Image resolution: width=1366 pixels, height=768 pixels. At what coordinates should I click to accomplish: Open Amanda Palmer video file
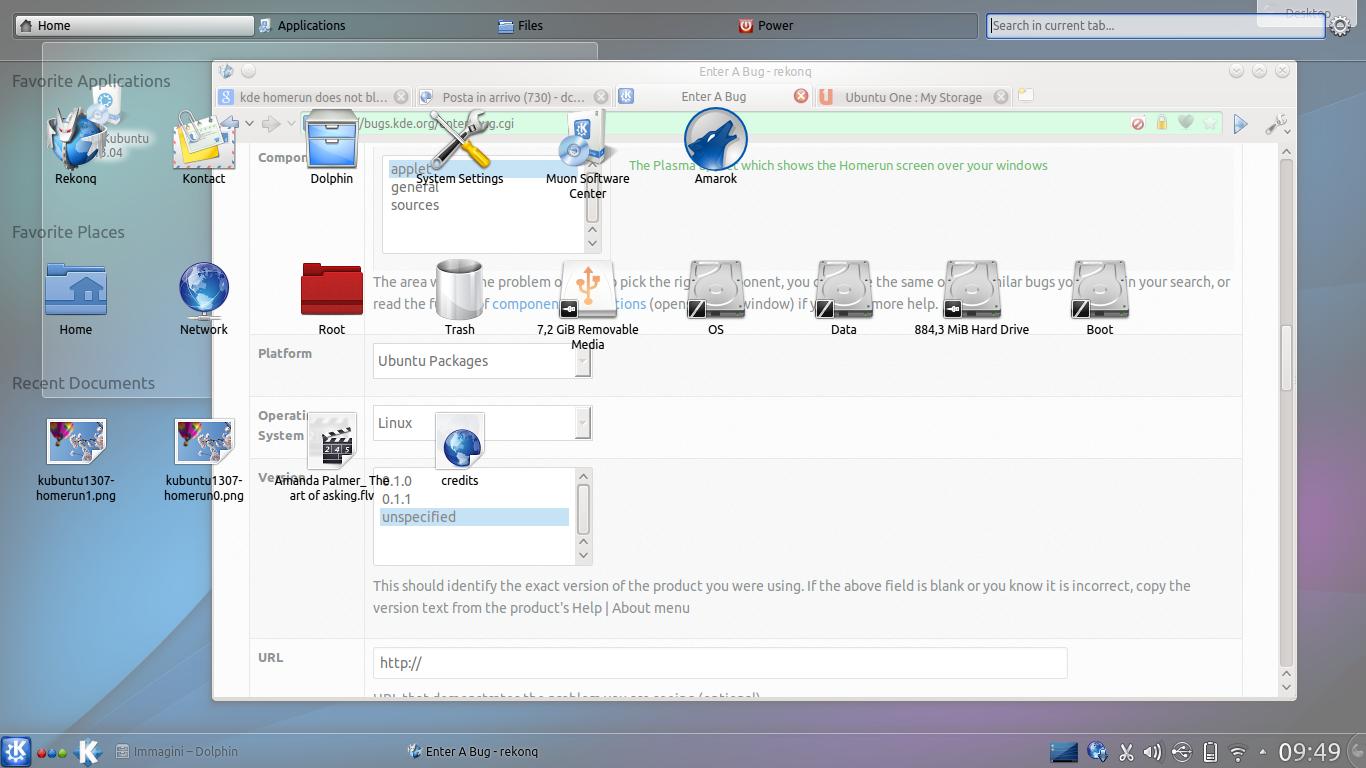point(331,456)
